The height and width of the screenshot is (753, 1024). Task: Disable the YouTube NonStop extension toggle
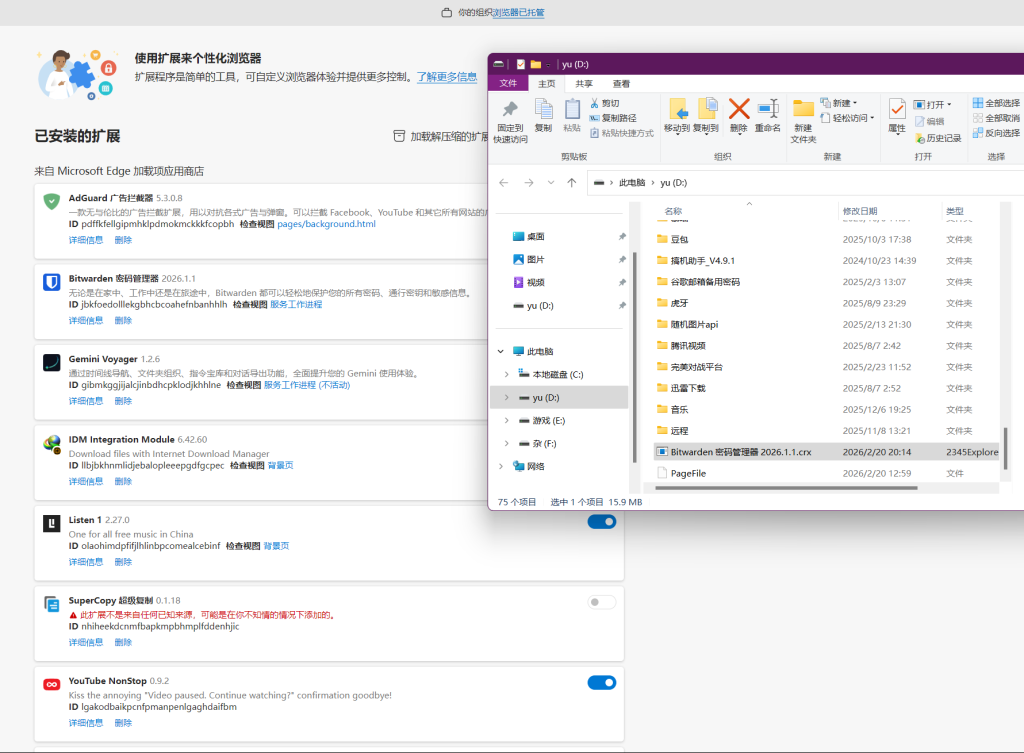[601, 682]
